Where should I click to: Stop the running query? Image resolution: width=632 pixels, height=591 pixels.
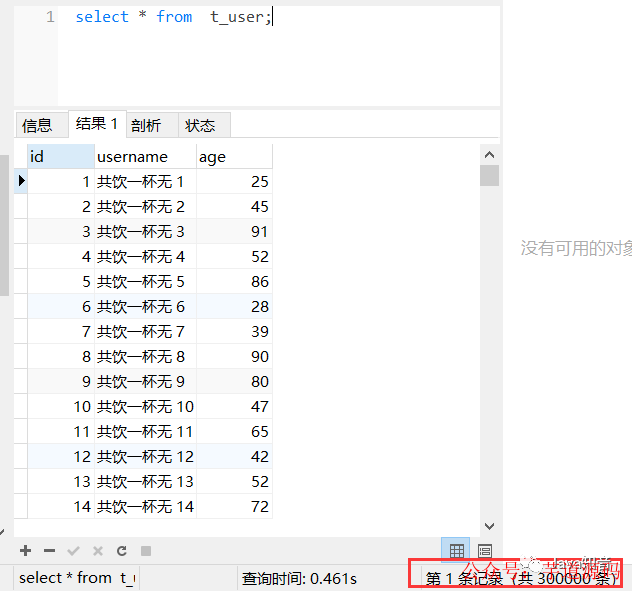146,551
